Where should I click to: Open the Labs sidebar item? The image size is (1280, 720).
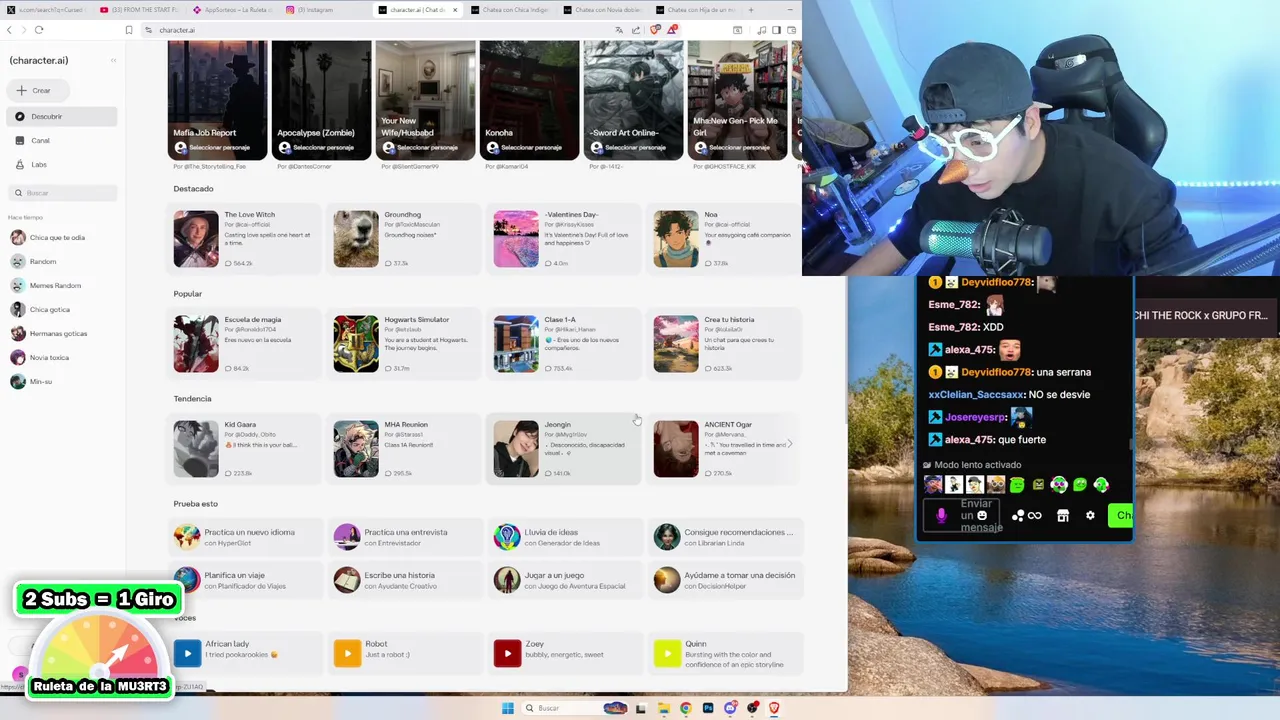pos(62,164)
